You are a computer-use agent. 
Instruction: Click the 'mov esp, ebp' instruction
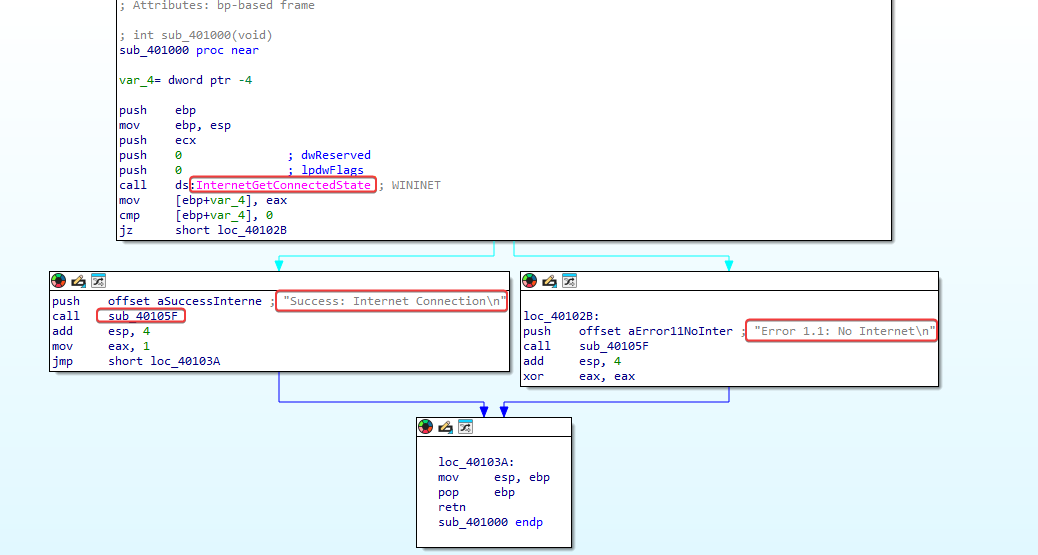(x=494, y=478)
